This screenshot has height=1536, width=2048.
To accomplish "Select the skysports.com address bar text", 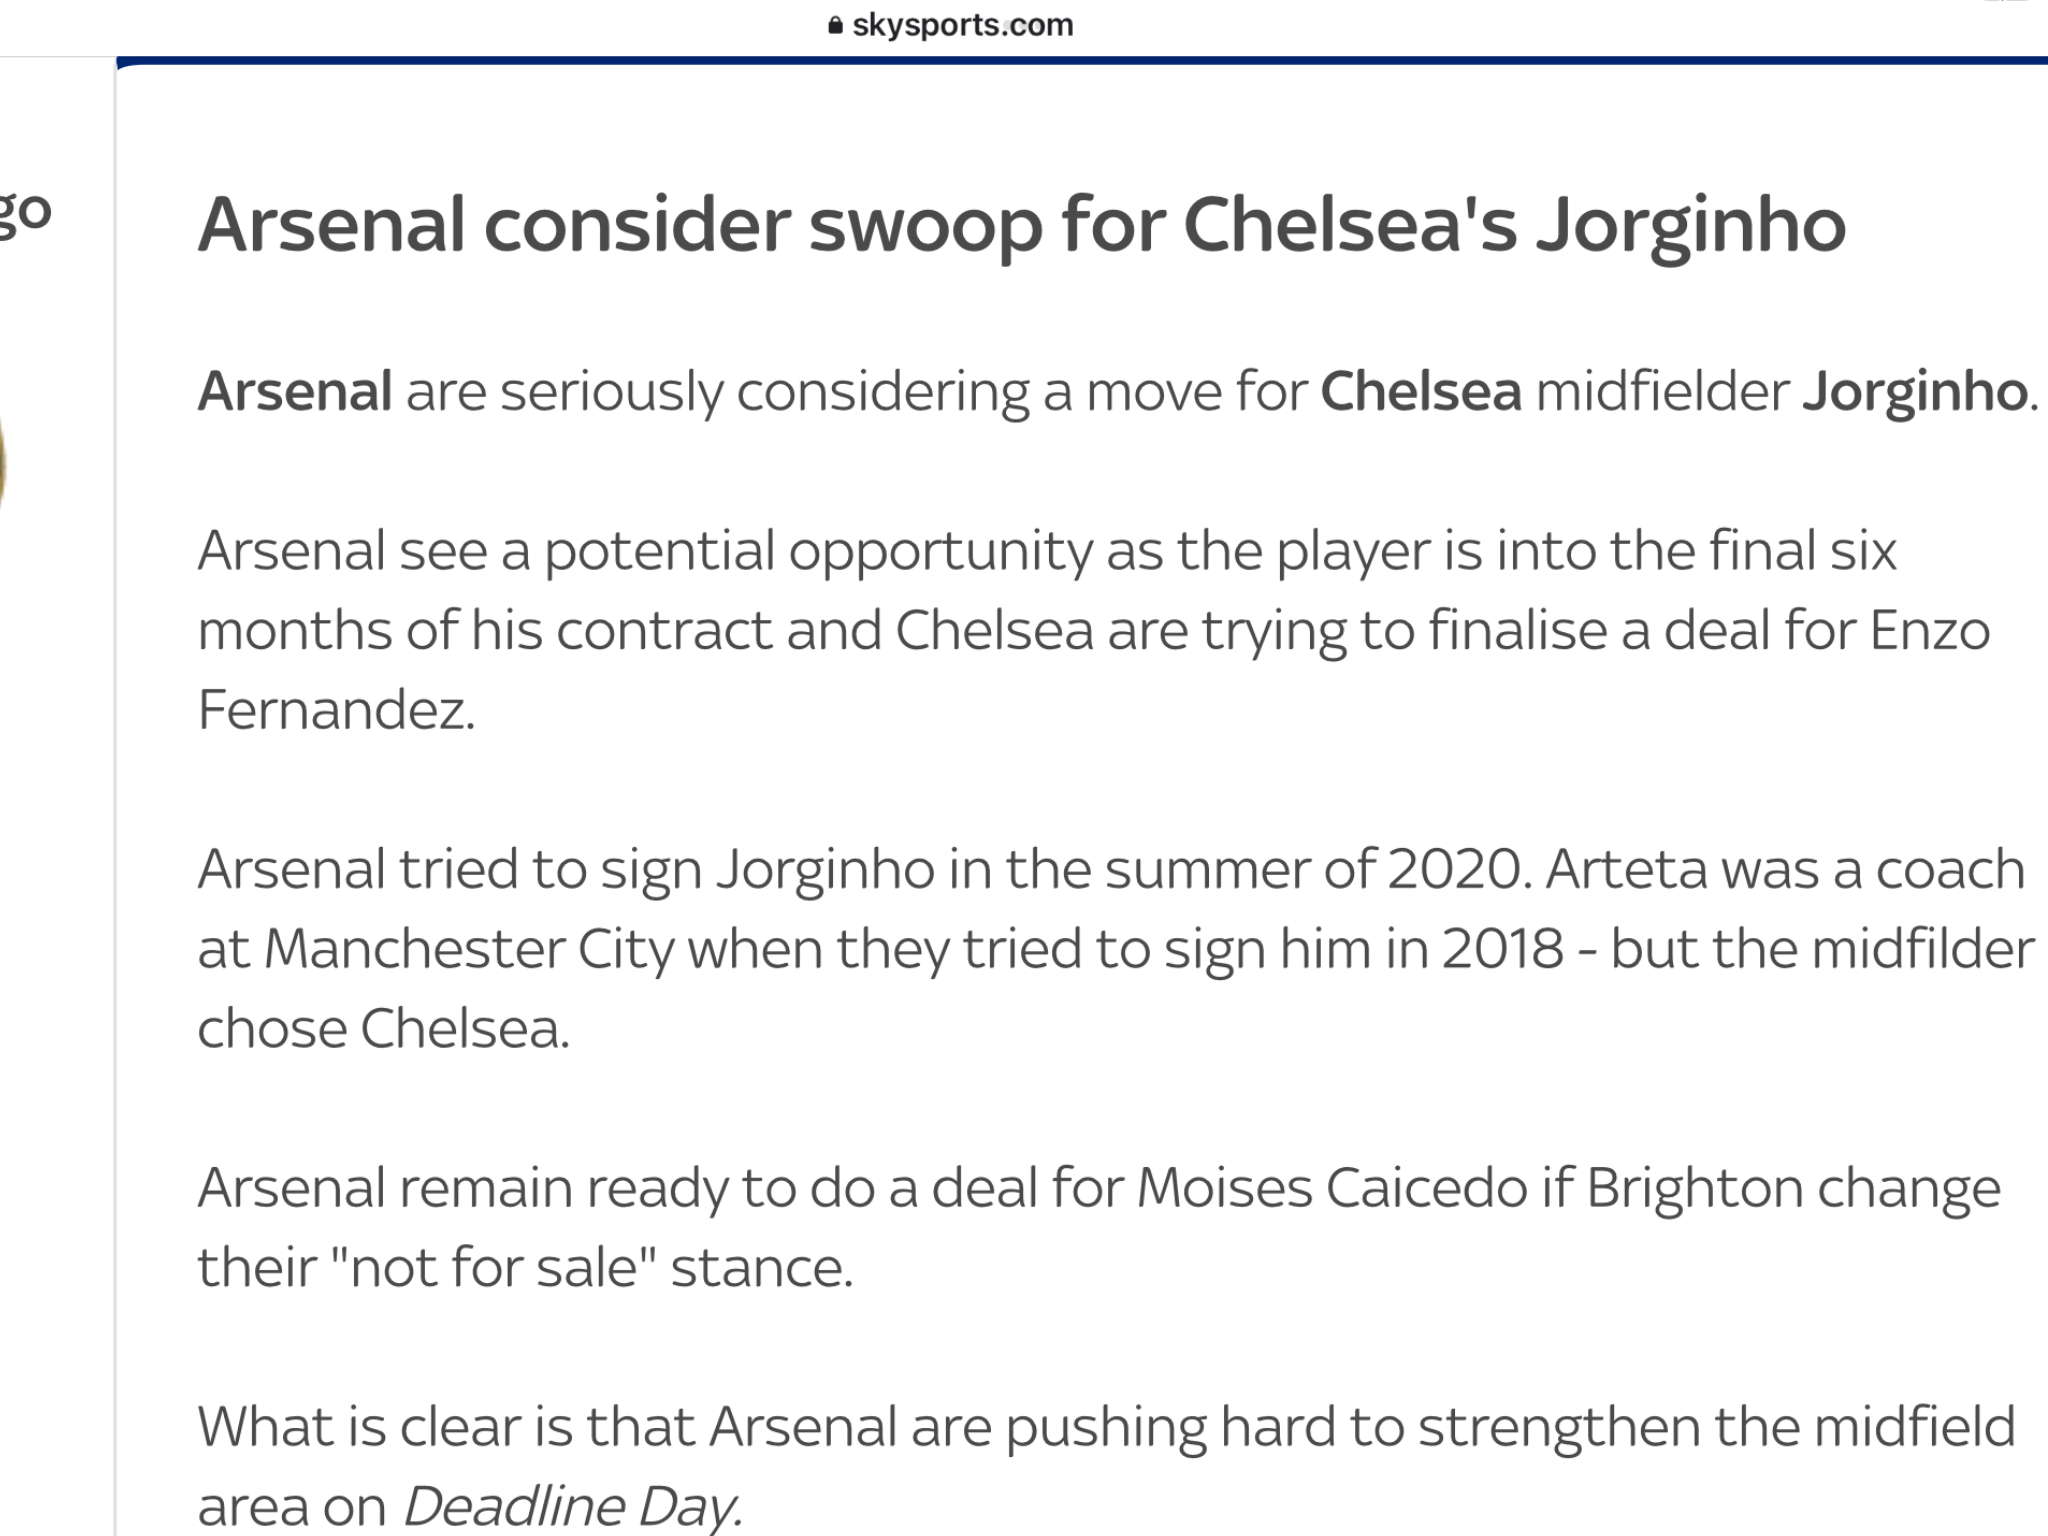I will click(x=962, y=25).
